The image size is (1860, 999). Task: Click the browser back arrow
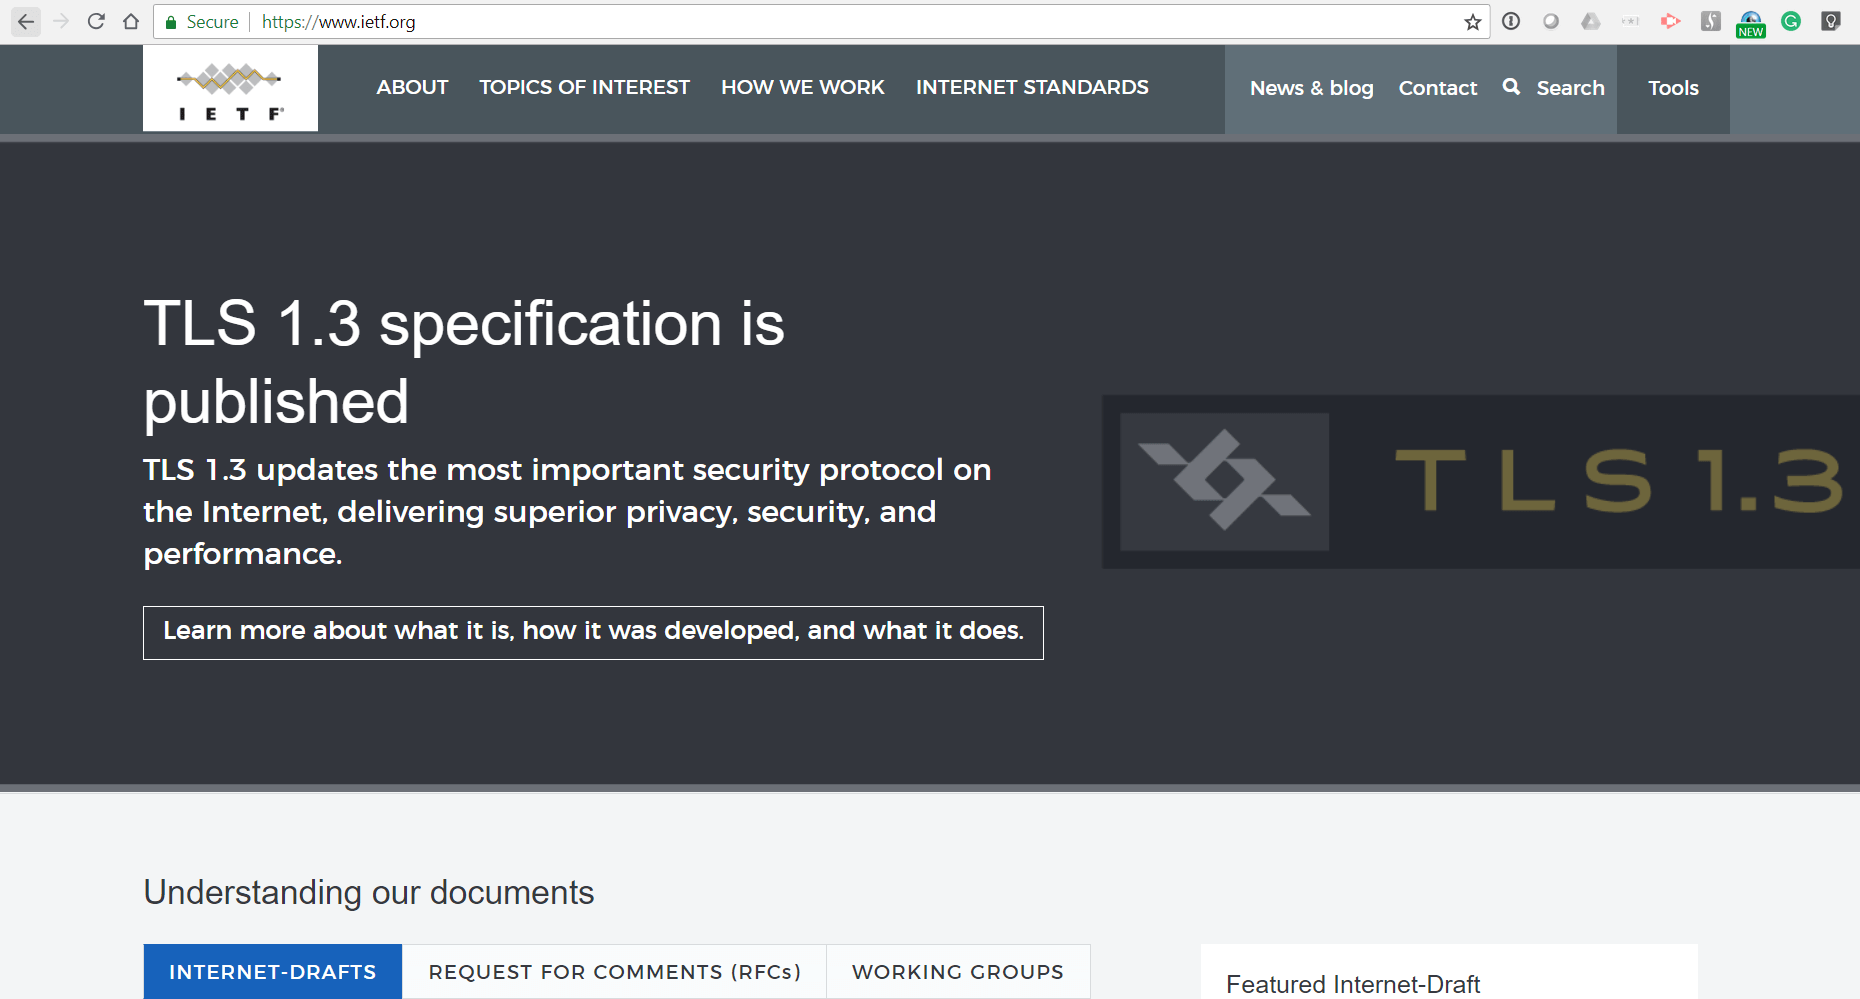click(26, 22)
